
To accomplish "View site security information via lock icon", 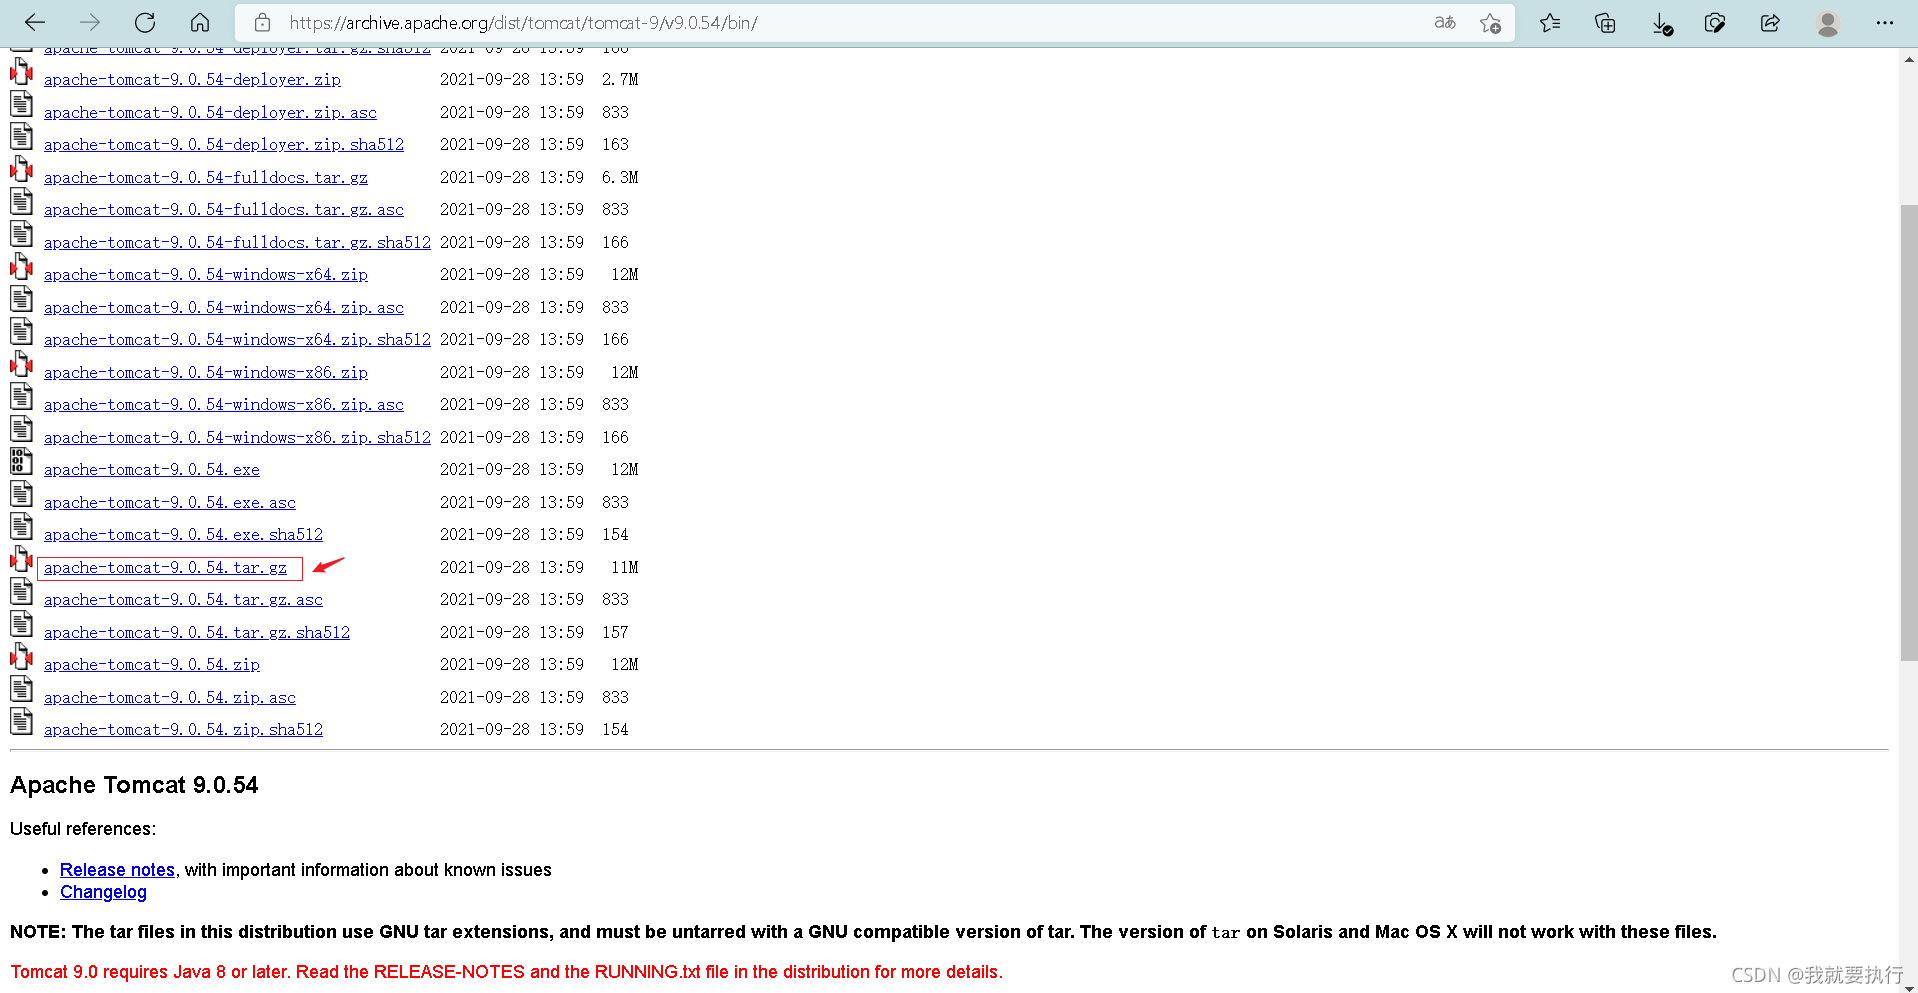I will pos(261,22).
